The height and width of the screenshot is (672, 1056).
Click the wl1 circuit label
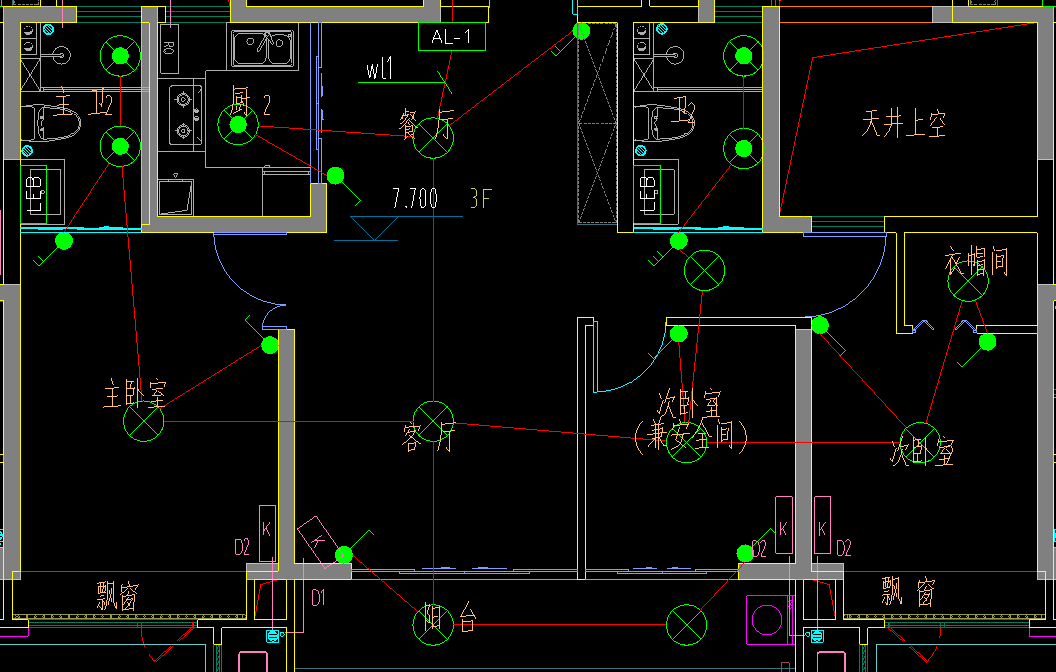[x=380, y=69]
